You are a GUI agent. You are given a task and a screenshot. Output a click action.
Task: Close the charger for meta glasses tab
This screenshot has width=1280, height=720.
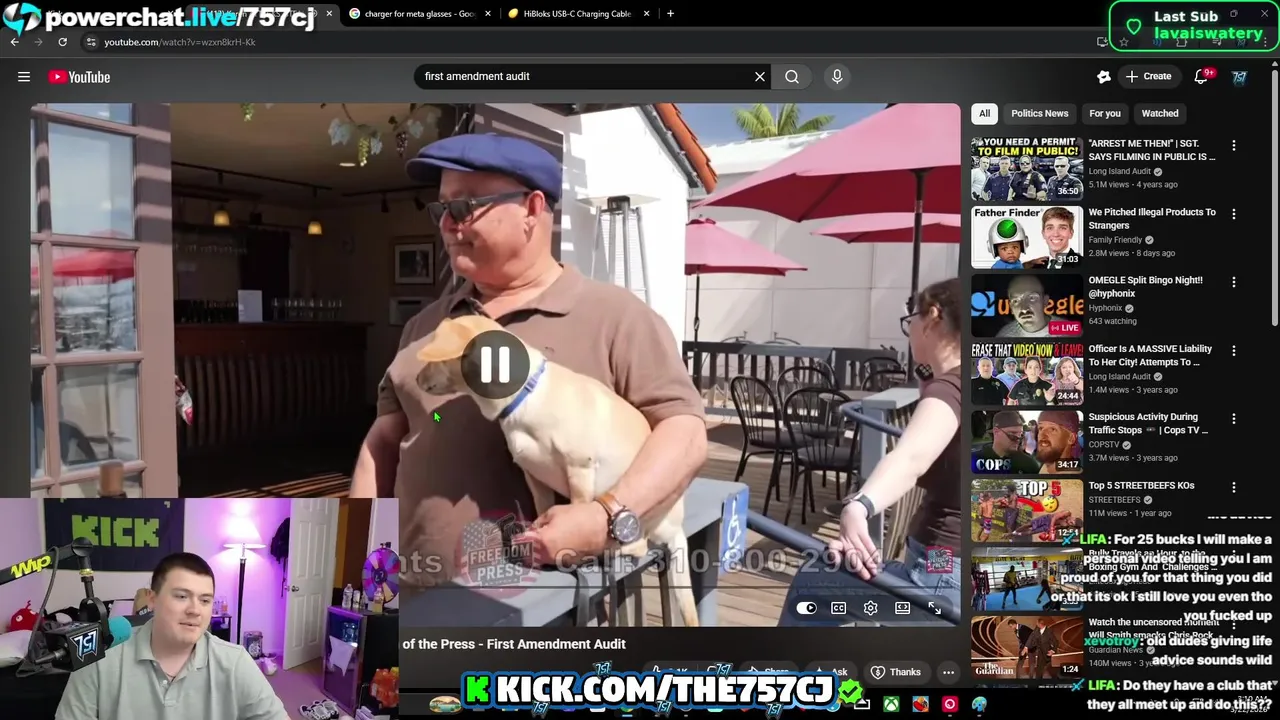point(488,14)
